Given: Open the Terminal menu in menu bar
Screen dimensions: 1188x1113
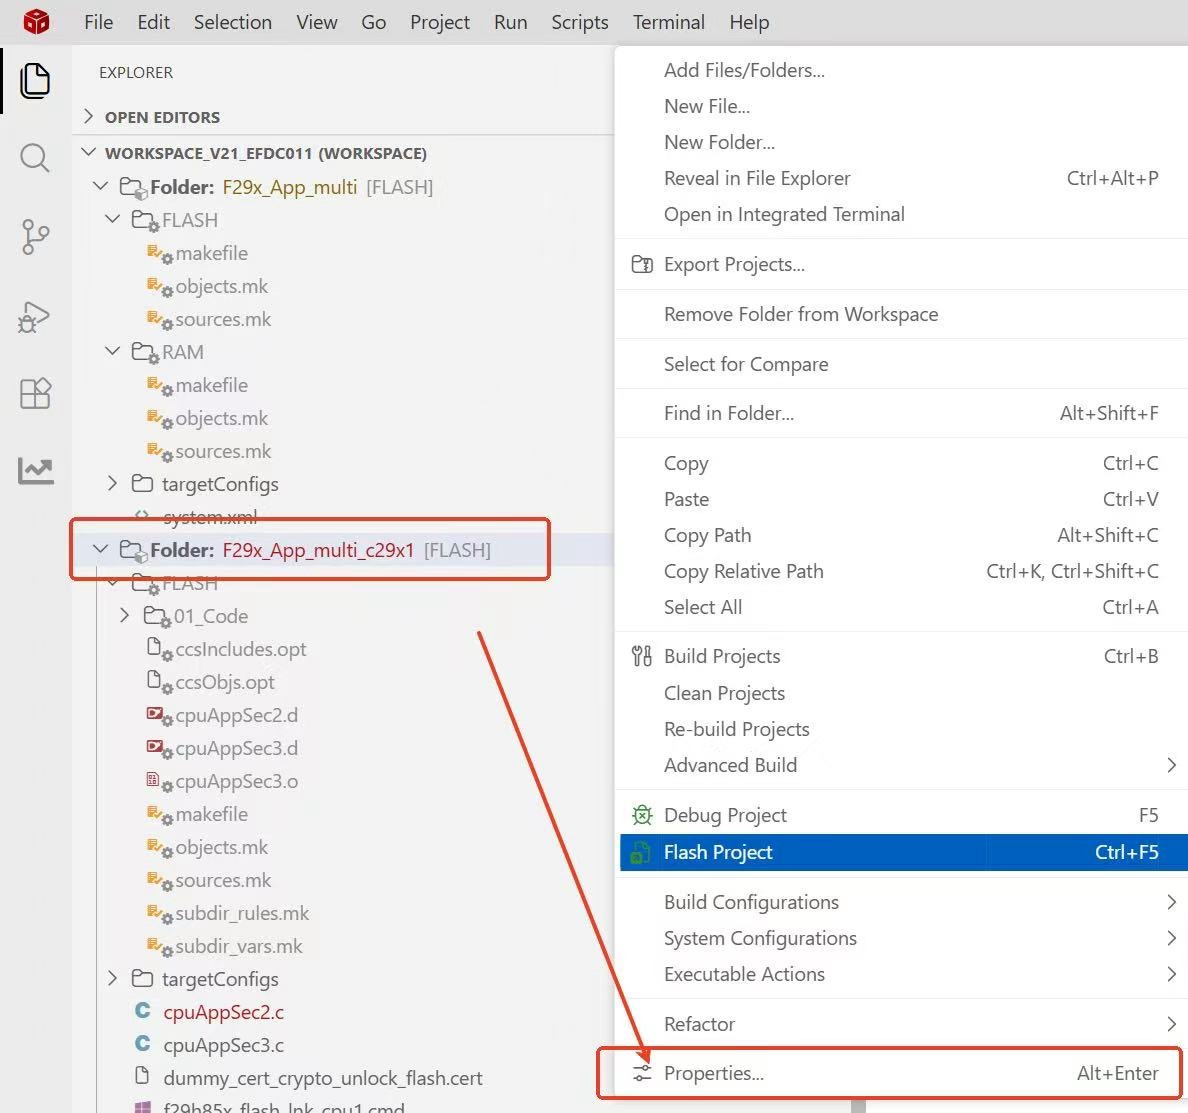Looking at the screenshot, I should [x=669, y=23].
